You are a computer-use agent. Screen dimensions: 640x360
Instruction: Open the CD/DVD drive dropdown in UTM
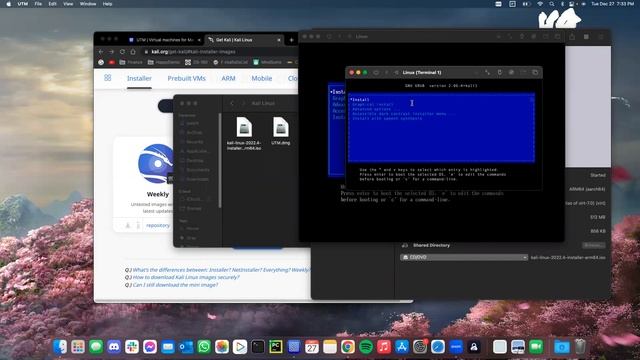464,257
